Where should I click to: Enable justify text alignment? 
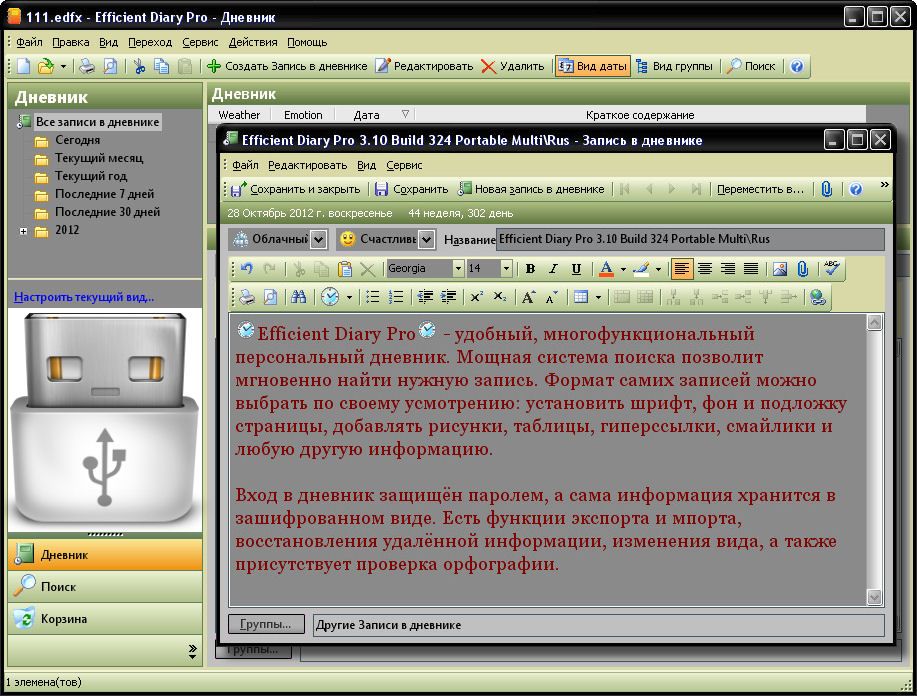pyautogui.click(x=750, y=269)
